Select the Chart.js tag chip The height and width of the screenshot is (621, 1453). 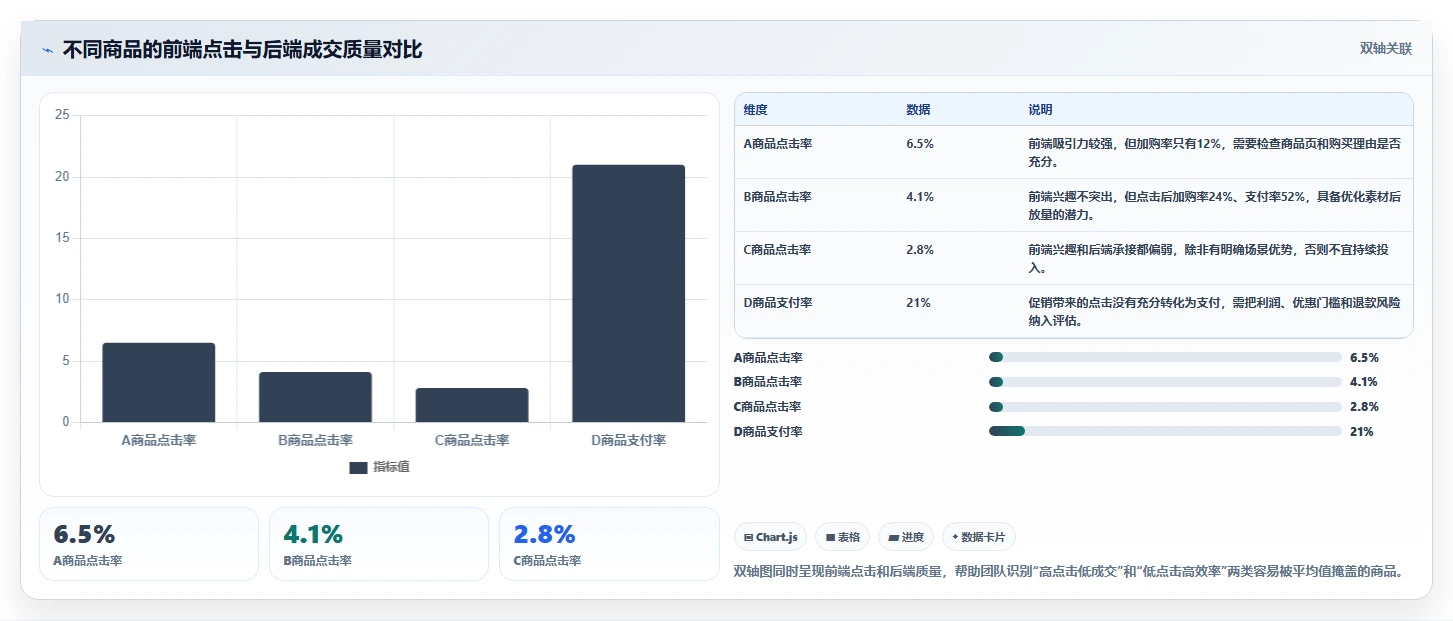click(x=771, y=537)
